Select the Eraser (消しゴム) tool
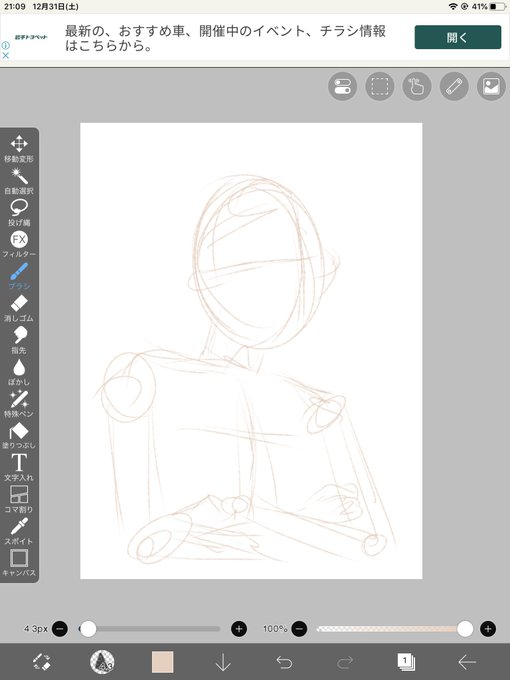 [x=19, y=308]
